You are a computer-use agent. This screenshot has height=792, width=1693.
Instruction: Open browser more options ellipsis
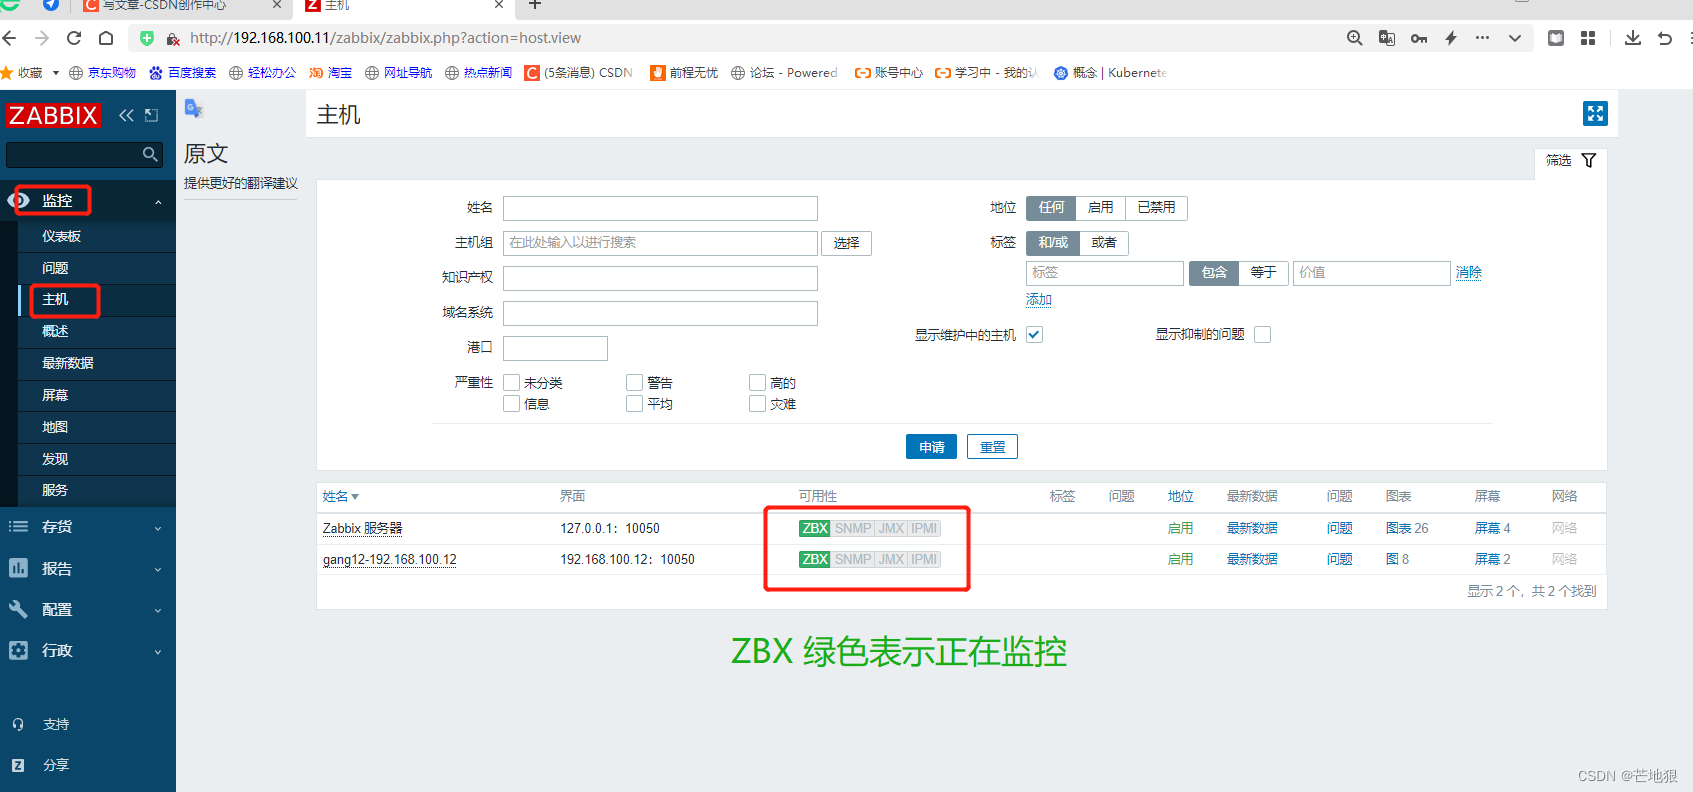pyautogui.click(x=1482, y=38)
